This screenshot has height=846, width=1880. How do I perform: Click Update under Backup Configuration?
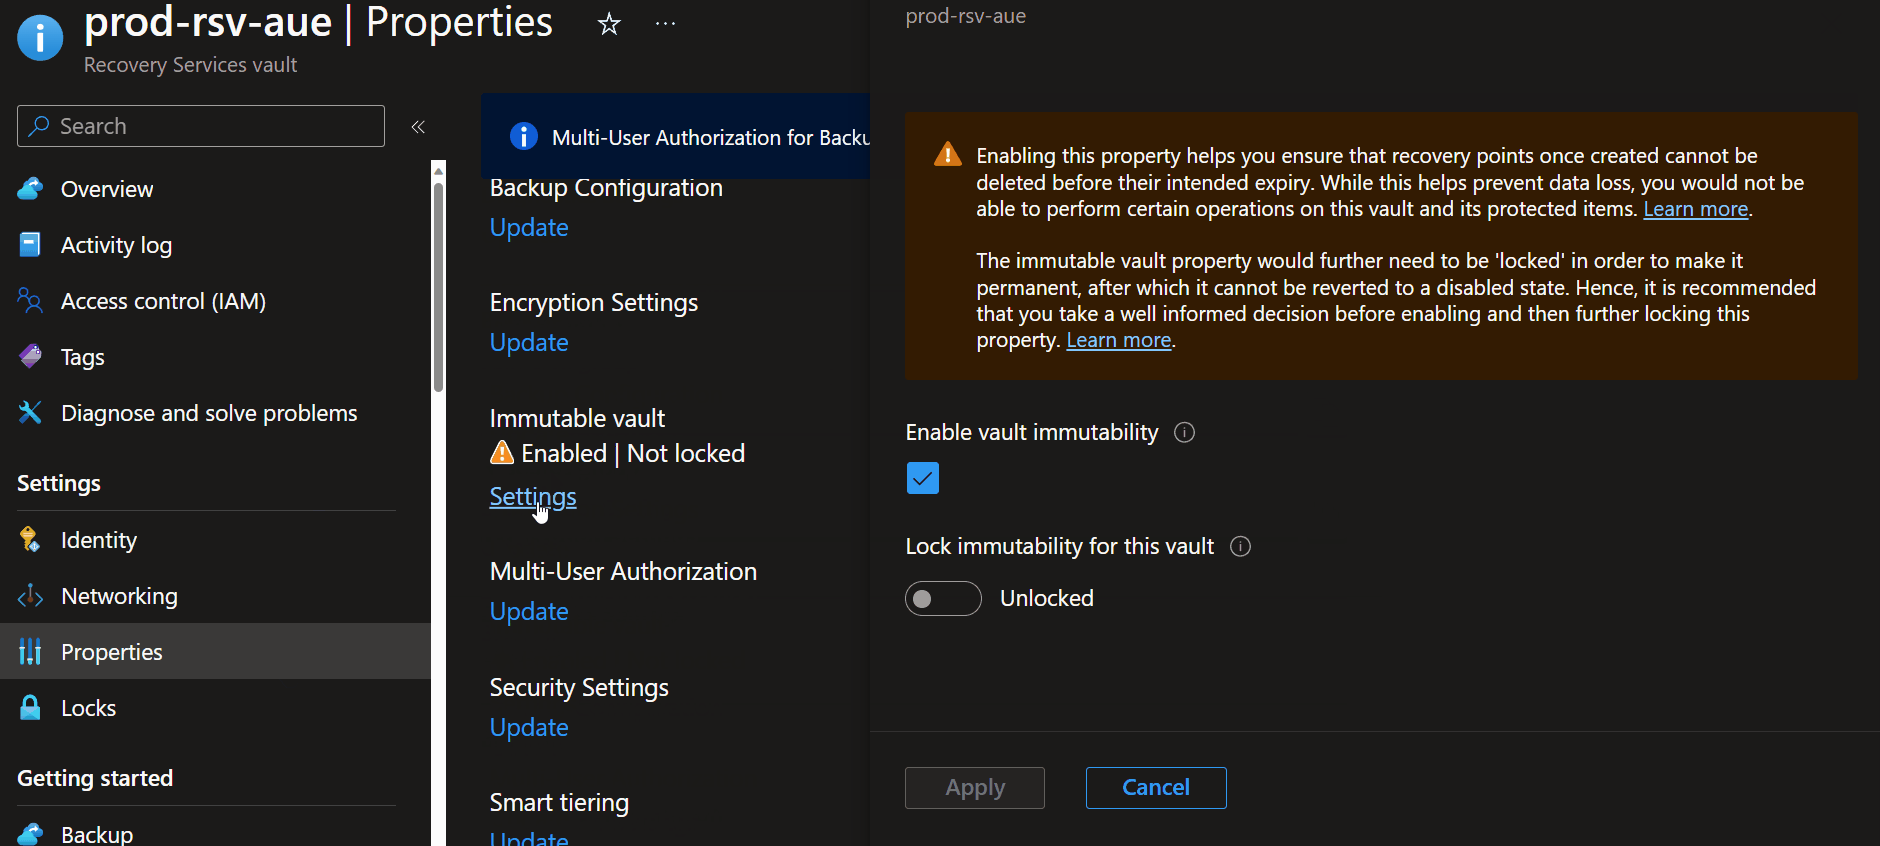[x=529, y=227]
